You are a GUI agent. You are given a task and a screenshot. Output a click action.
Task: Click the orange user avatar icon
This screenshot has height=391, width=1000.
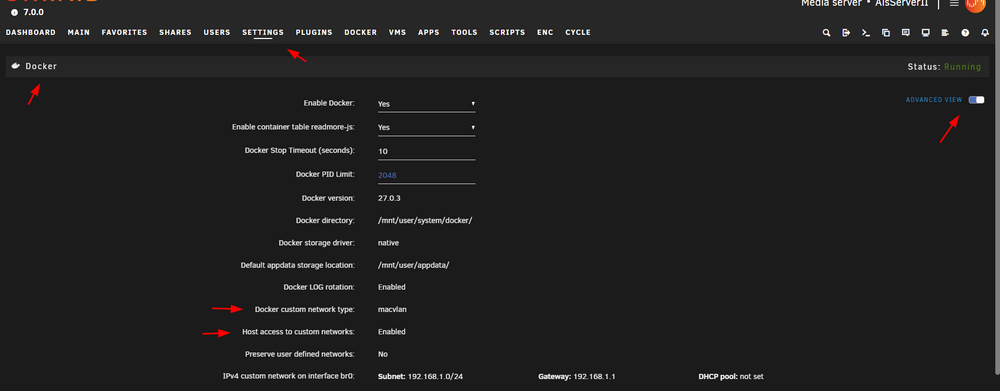coord(975,4)
